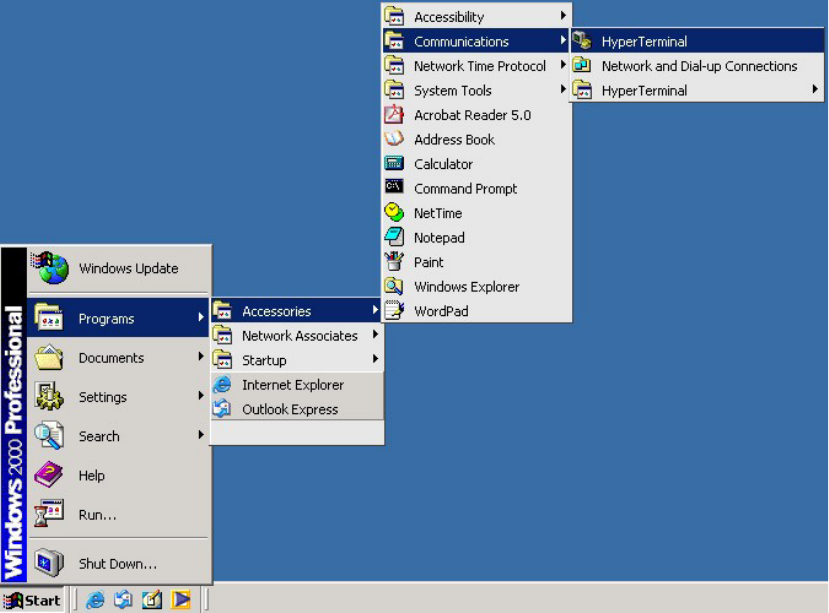Select the highlighted Communications menu entry
The width and height of the screenshot is (829, 613).
click(476, 41)
